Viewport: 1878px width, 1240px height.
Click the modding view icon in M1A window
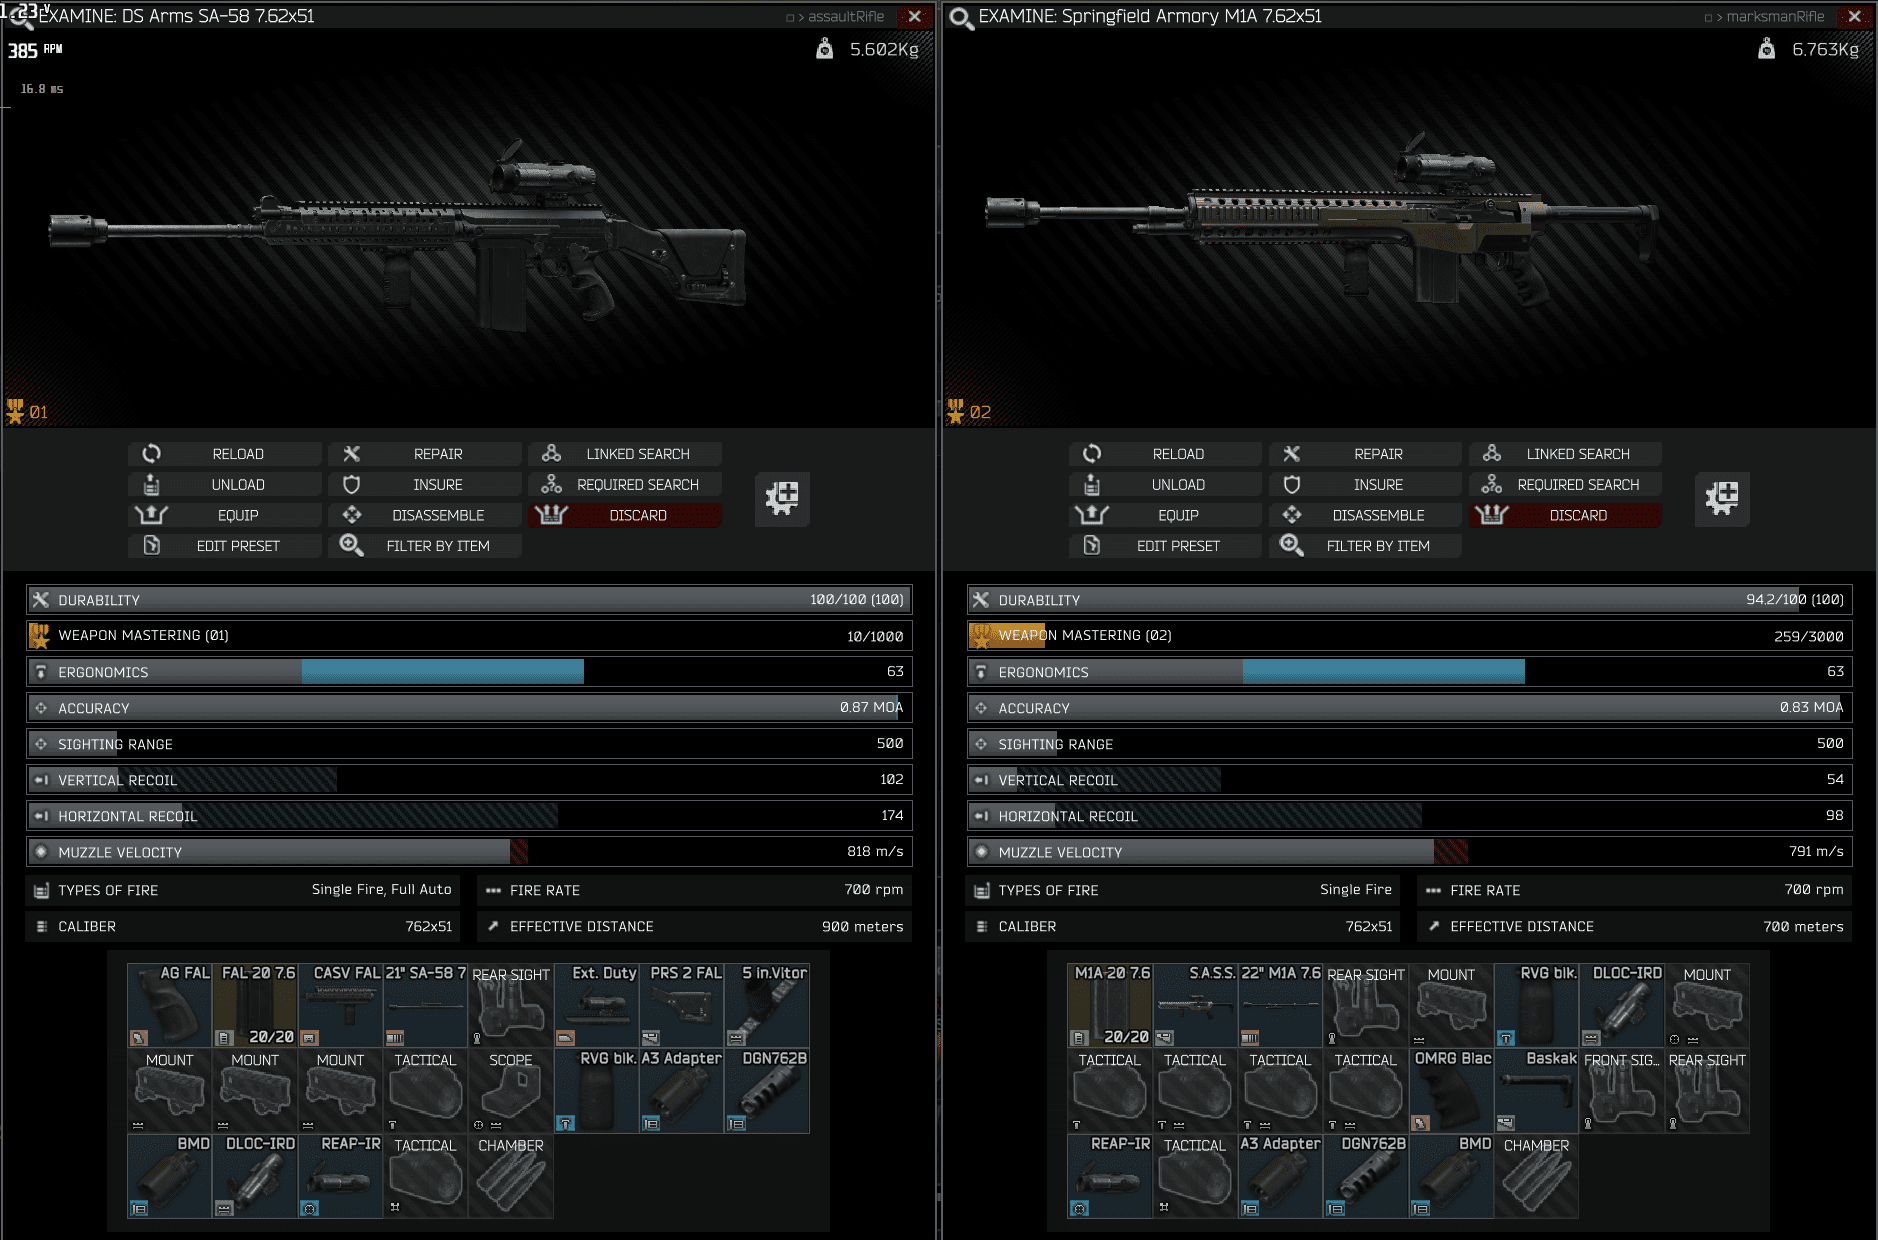click(x=1722, y=498)
